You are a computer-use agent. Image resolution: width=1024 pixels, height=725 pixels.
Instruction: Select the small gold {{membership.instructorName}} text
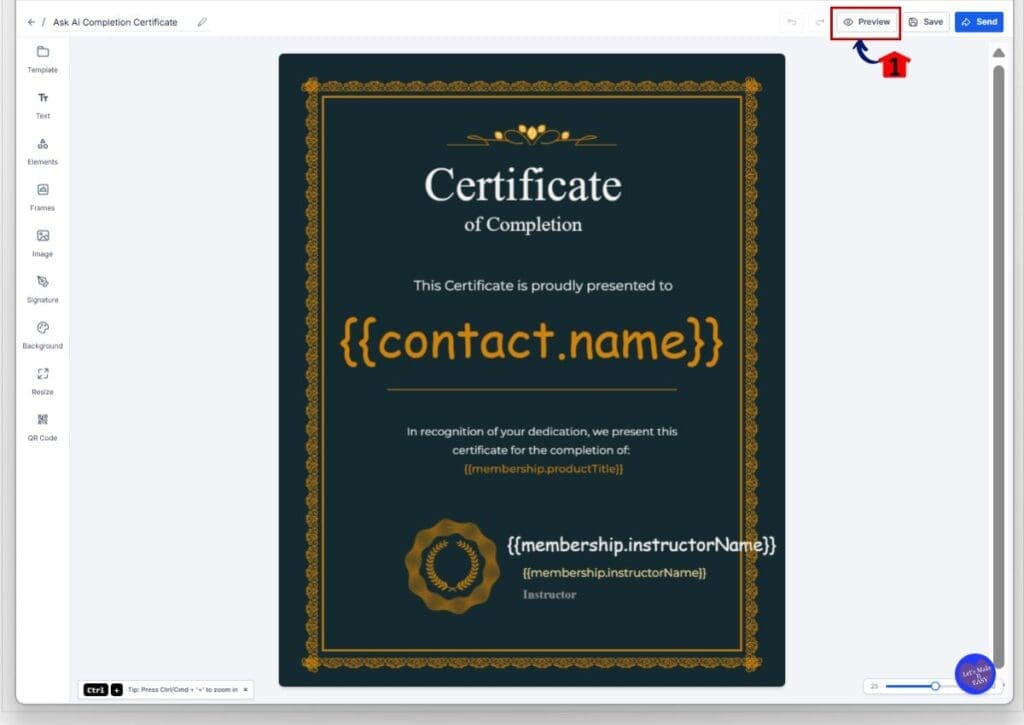pyautogui.click(x=614, y=573)
